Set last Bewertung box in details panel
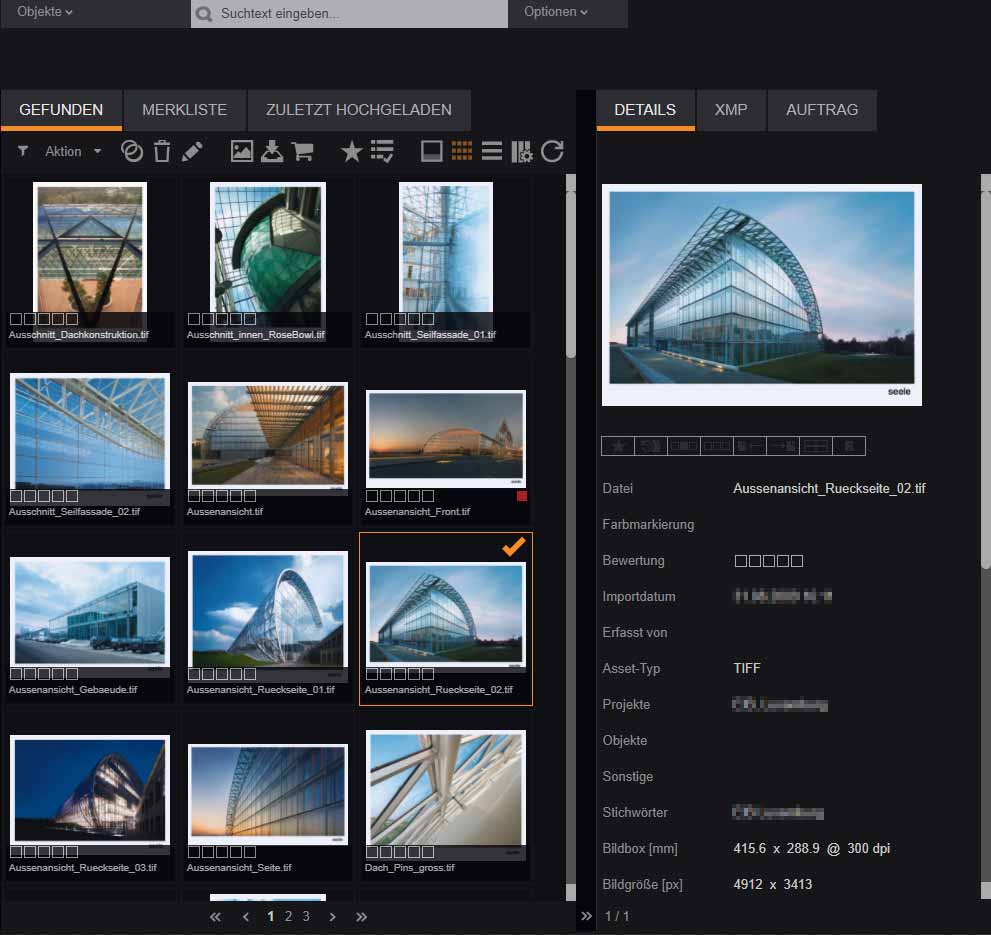 797,561
